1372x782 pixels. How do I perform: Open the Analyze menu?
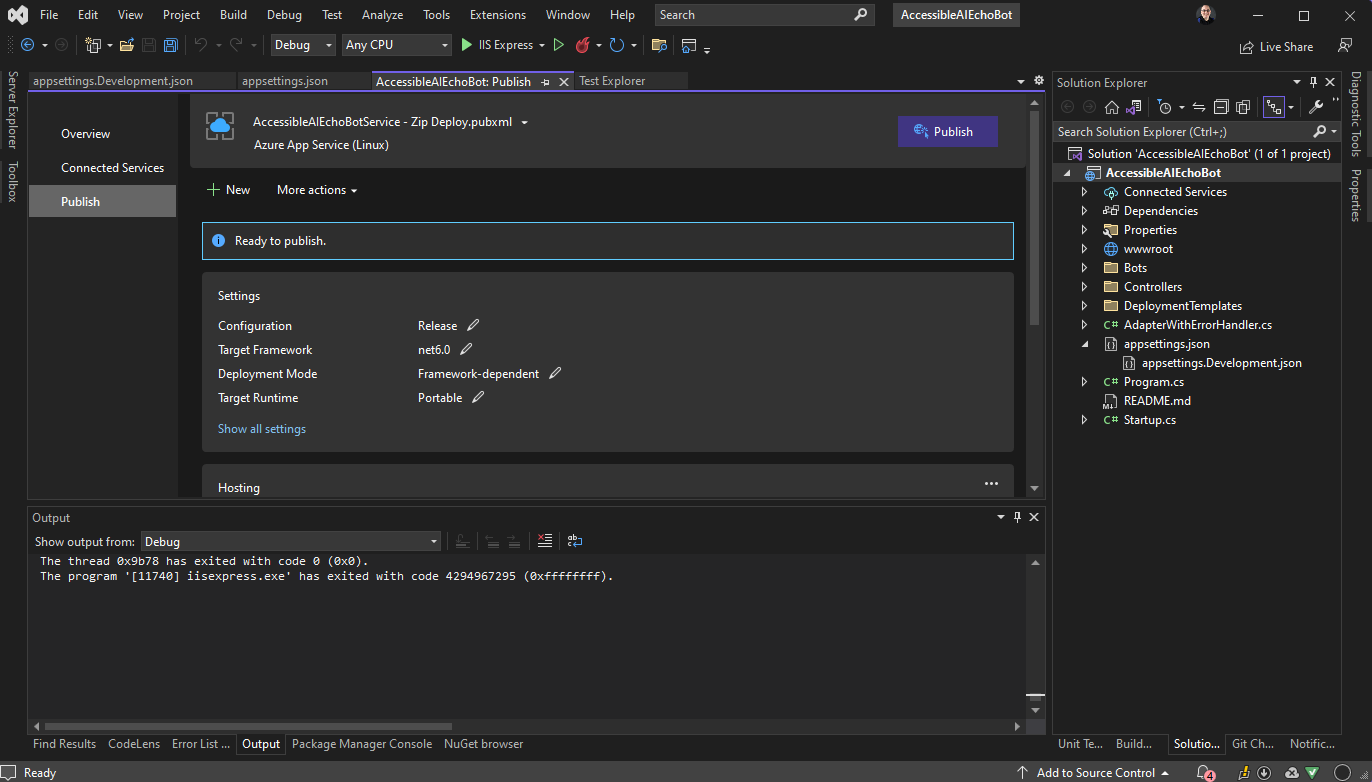[x=382, y=15]
